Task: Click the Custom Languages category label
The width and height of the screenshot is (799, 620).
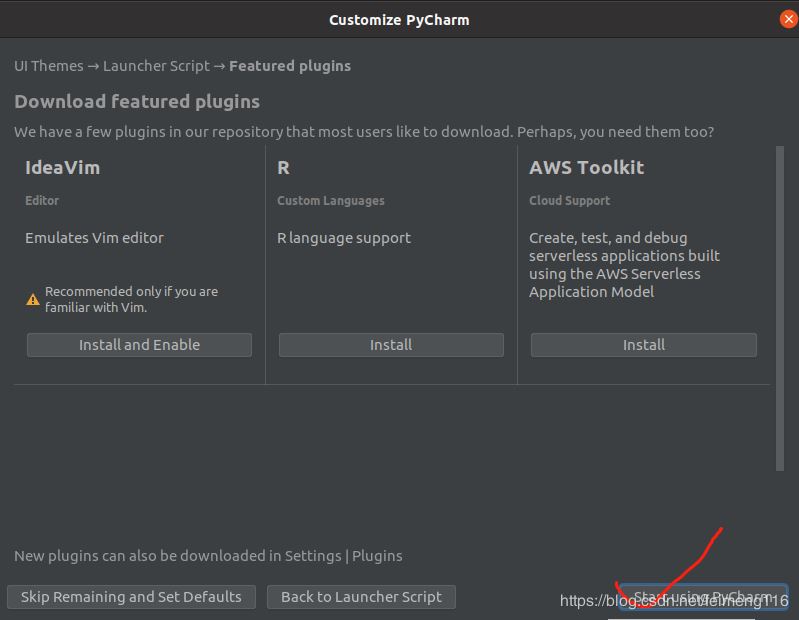Action: tap(330, 201)
